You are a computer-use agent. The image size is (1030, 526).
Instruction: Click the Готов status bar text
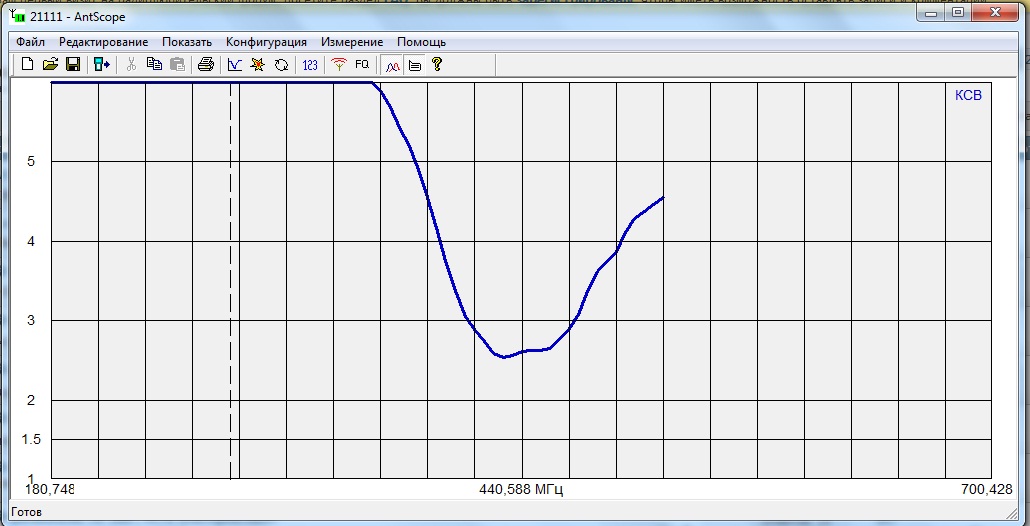coord(27,512)
